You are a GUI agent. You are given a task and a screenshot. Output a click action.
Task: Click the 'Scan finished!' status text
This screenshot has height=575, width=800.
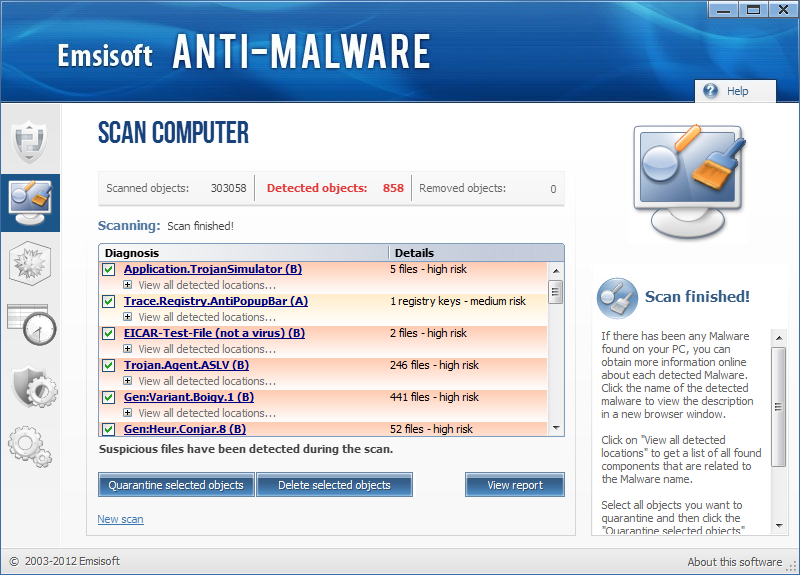tap(201, 226)
